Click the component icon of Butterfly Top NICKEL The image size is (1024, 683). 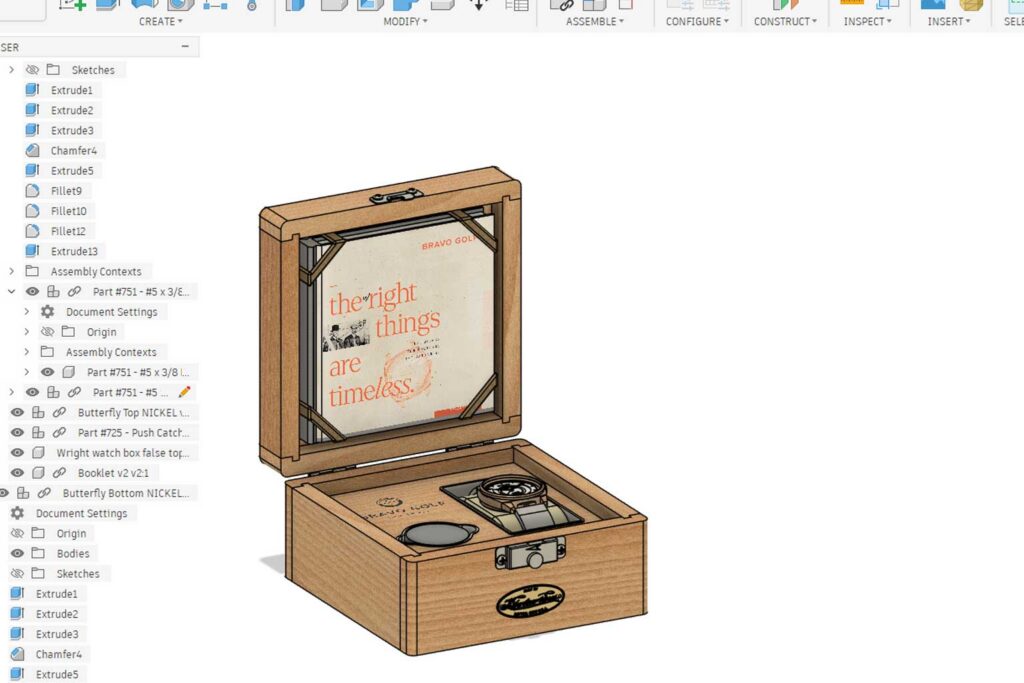(38, 412)
